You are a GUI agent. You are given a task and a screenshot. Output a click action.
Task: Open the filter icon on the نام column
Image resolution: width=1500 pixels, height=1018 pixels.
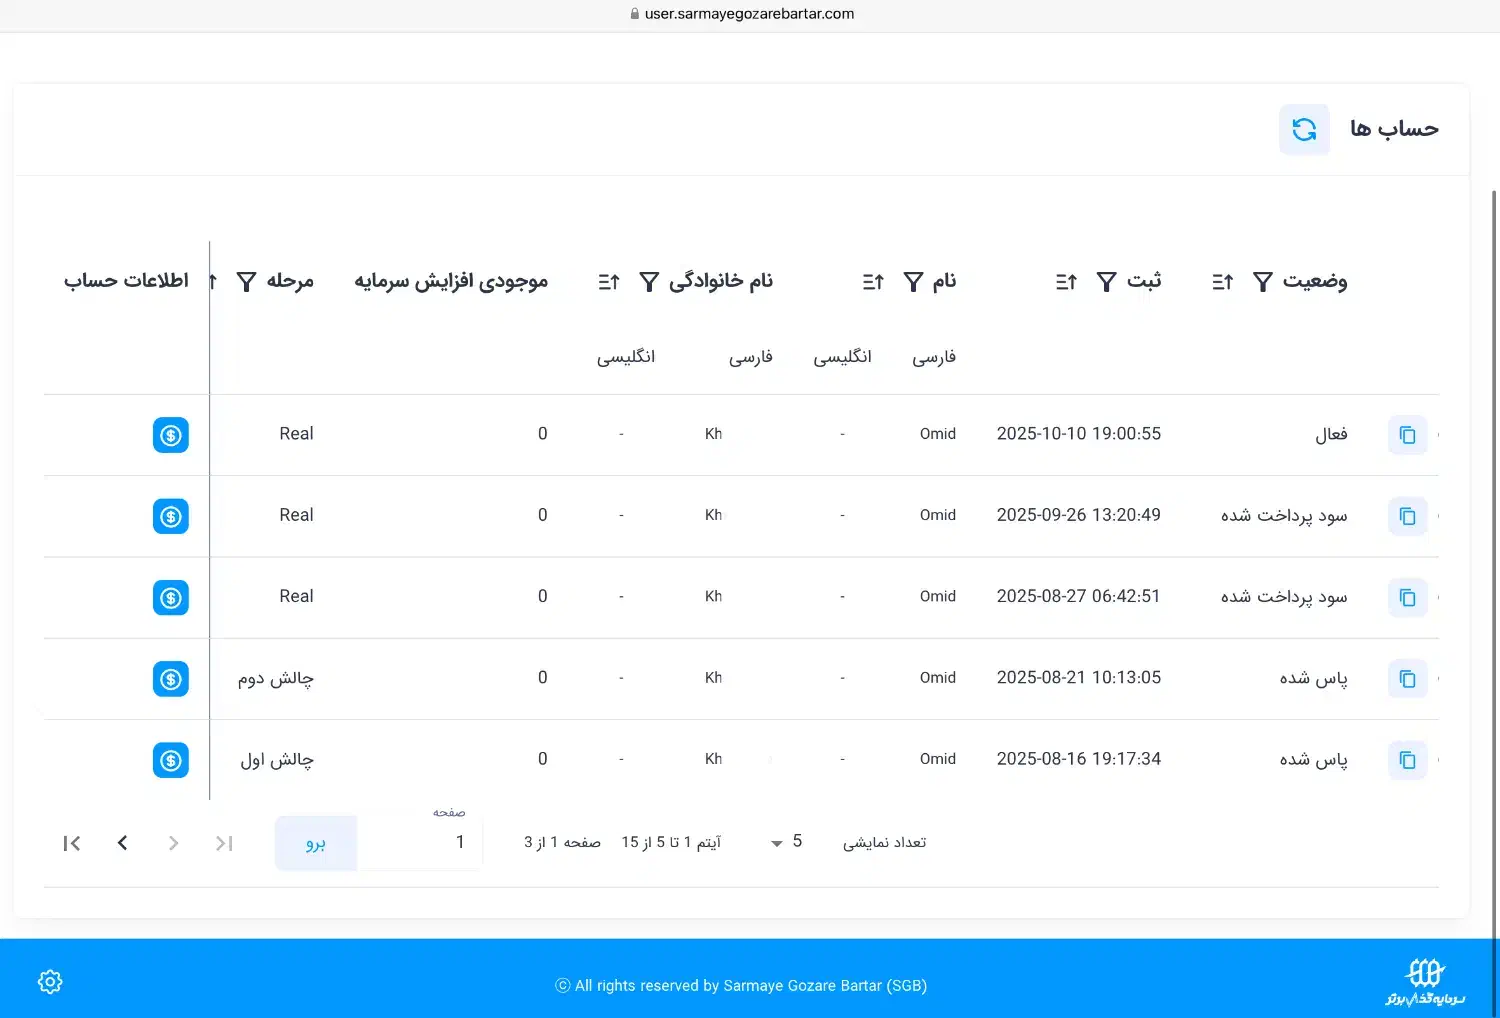912,281
